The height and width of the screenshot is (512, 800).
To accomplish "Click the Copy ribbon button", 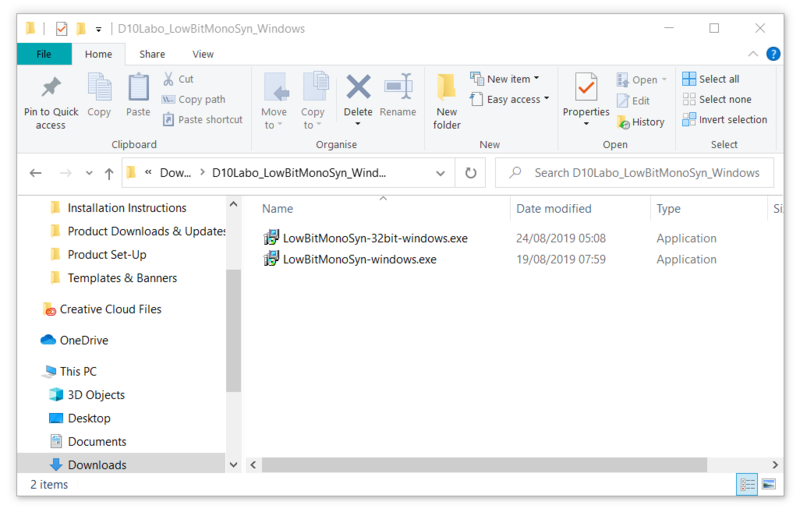I will [99, 95].
